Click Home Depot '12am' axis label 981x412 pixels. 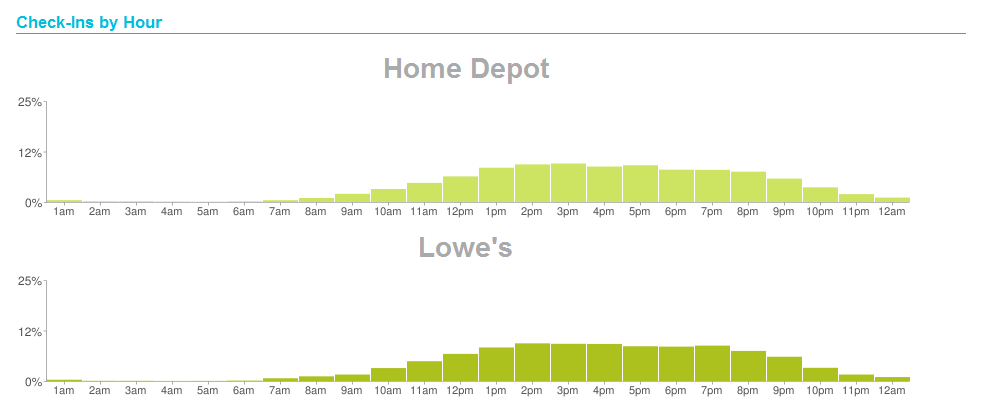pyautogui.click(x=892, y=213)
